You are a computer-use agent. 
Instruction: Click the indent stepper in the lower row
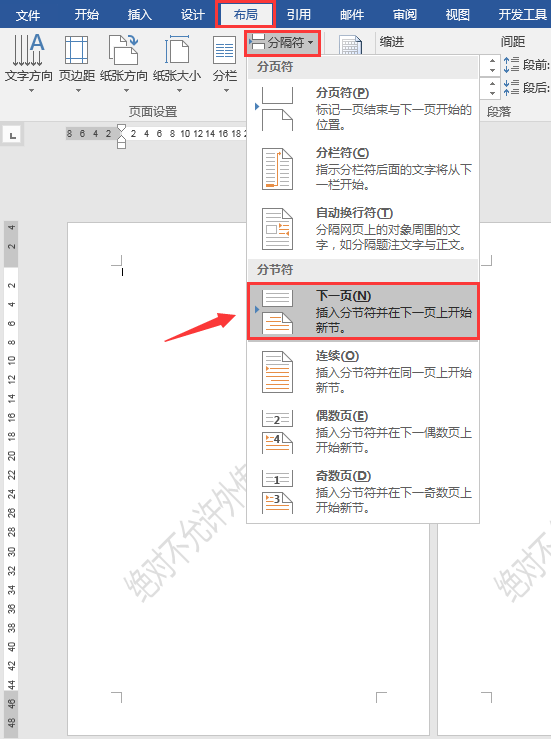click(x=492, y=88)
